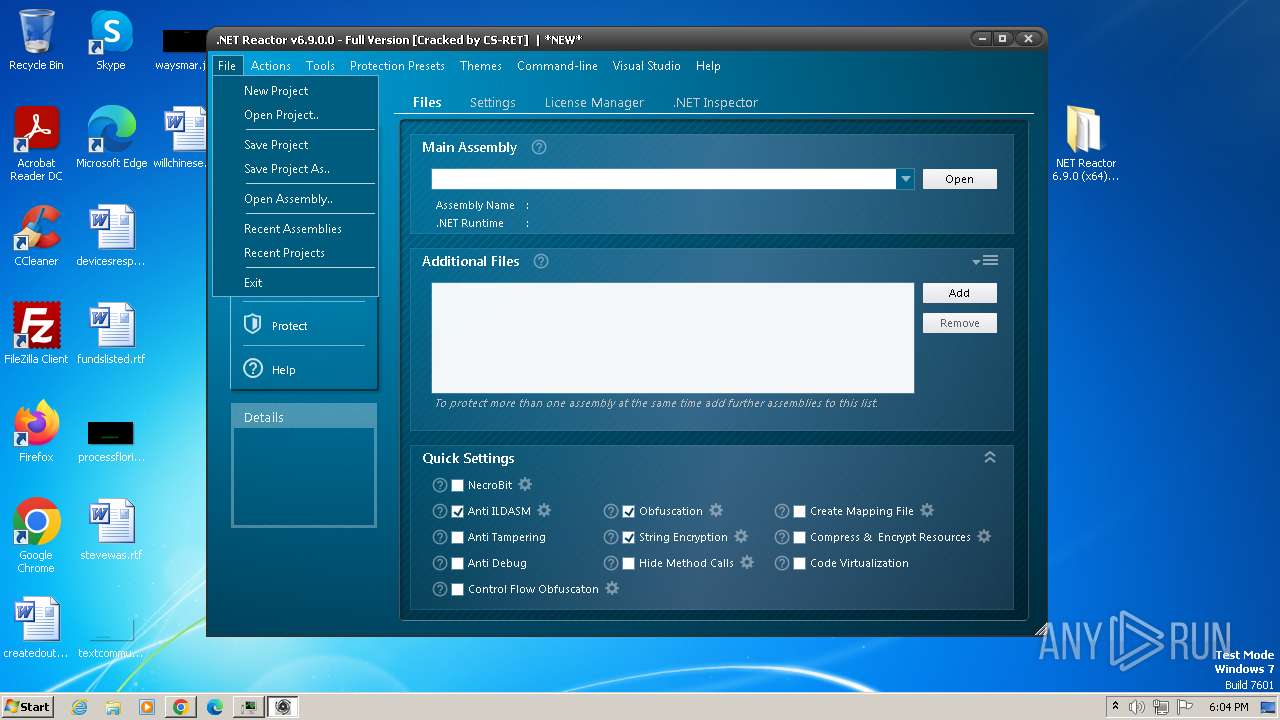This screenshot has height=720, width=1280.
Task: Open Recycle Bin desktop icon
Action: click(x=36, y=40)
